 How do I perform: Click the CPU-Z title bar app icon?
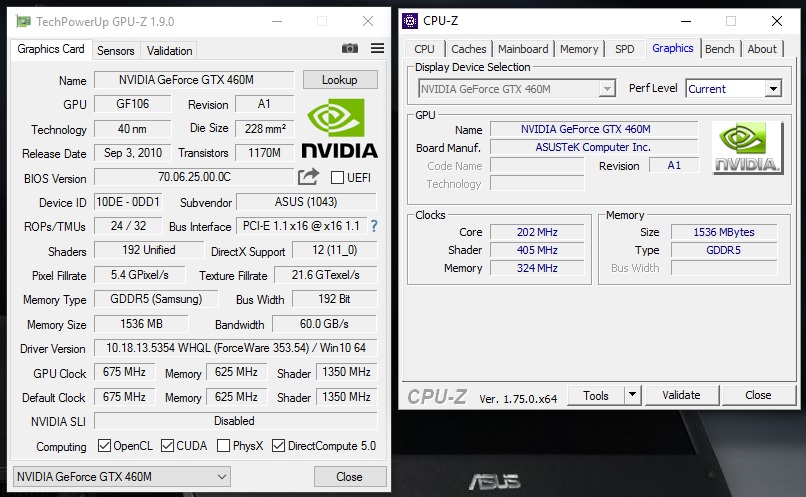(x=410, y=21)
